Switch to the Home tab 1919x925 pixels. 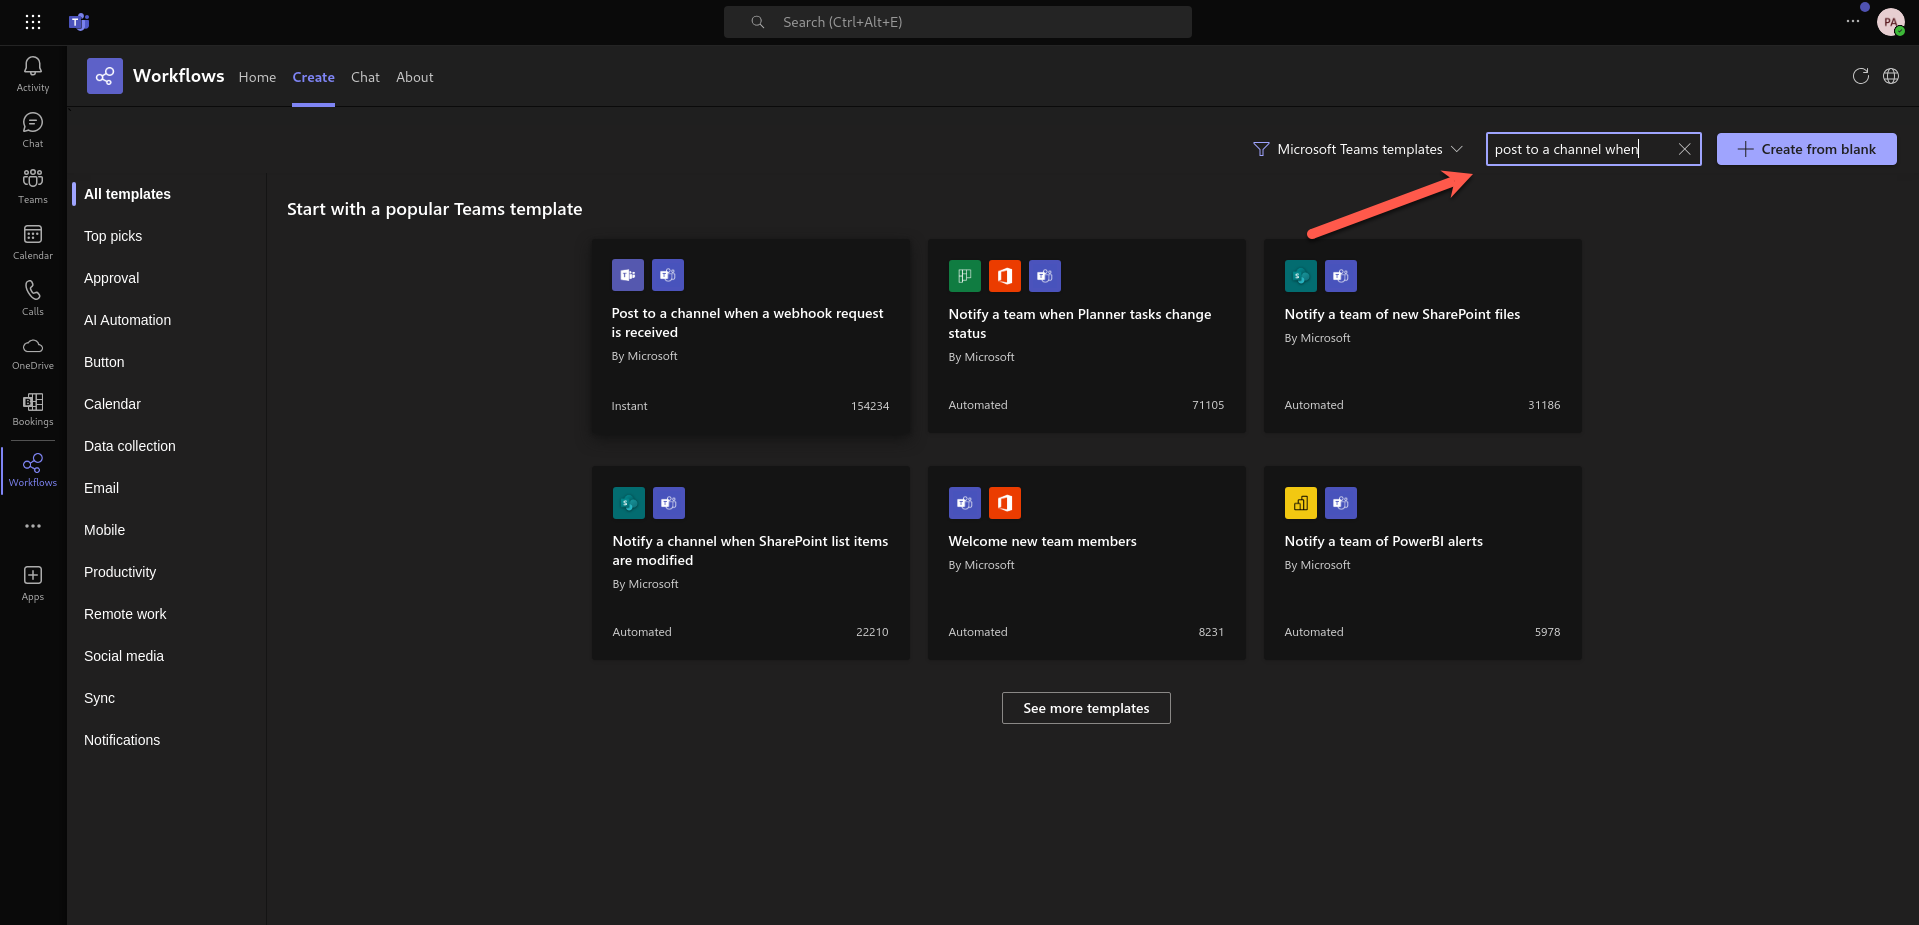pos(257,77)
